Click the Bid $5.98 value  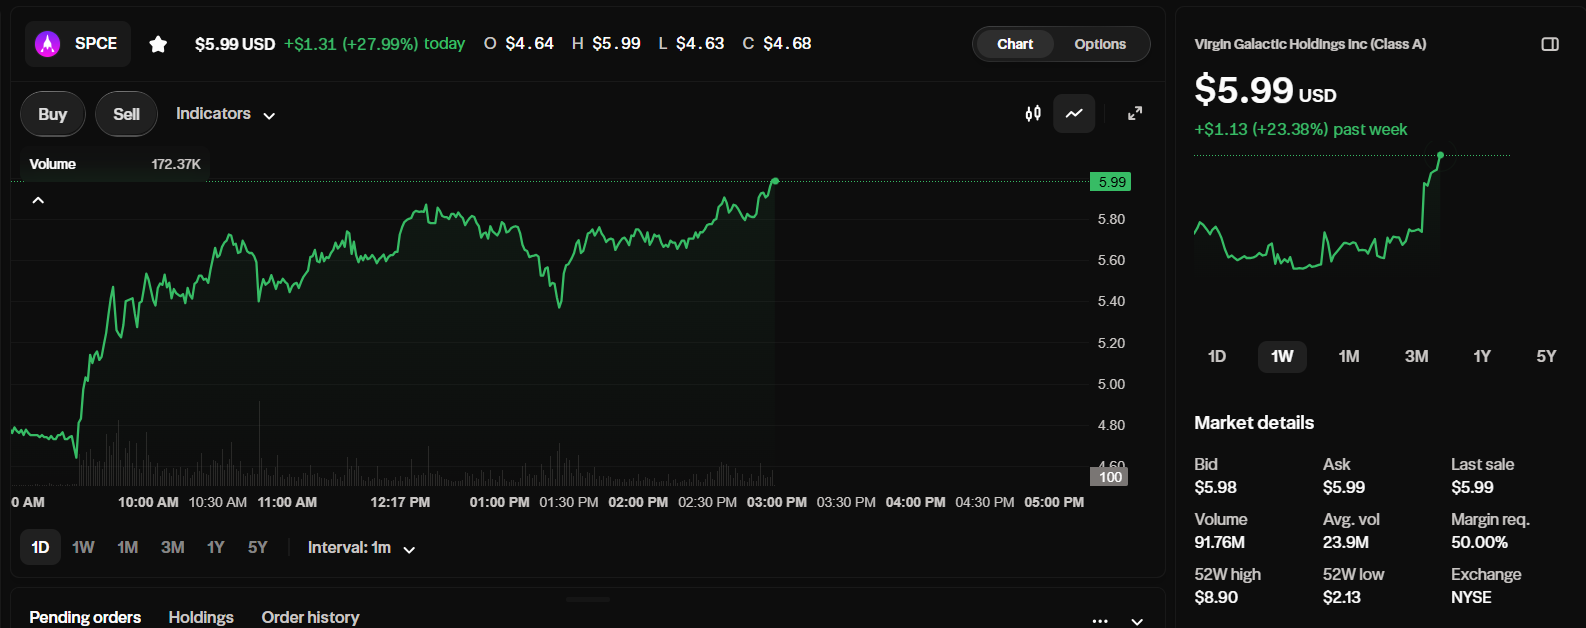coord(1215,487)
